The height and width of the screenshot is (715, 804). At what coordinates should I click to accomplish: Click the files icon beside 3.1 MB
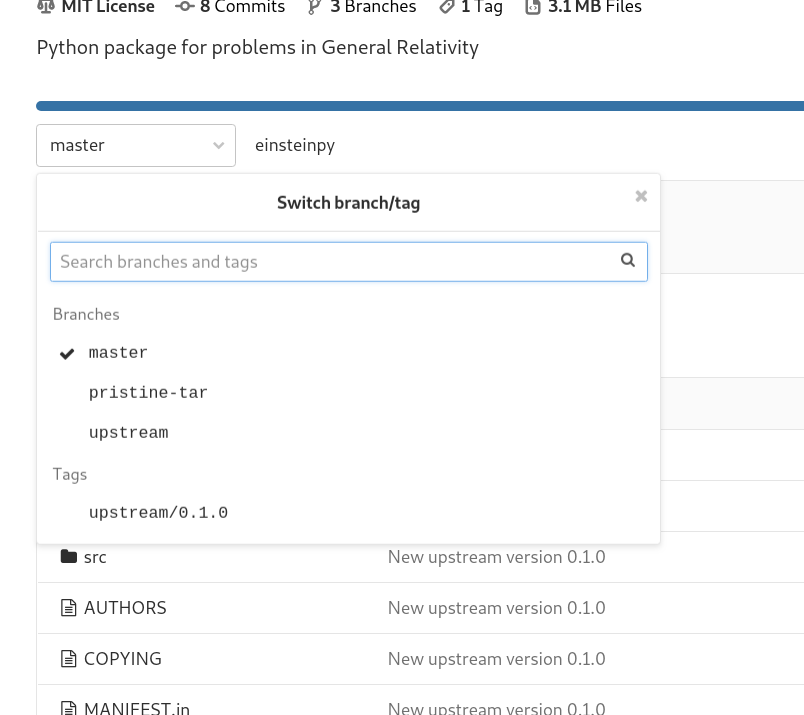coord(531,8)
